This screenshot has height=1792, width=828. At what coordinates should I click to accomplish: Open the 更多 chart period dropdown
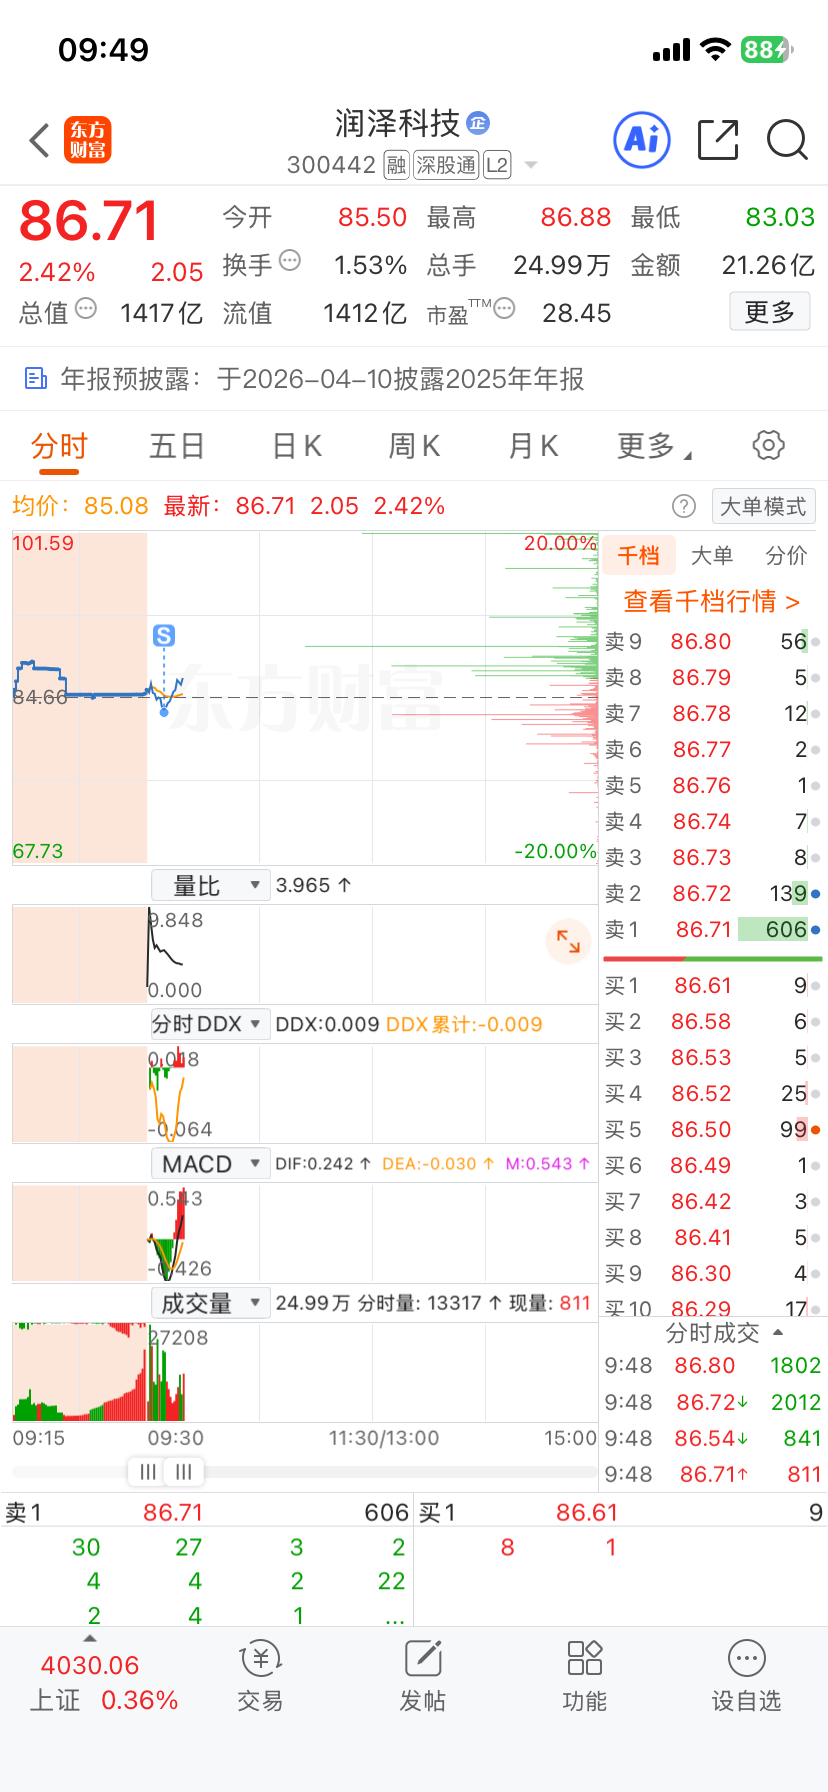[x=654, y=446]
